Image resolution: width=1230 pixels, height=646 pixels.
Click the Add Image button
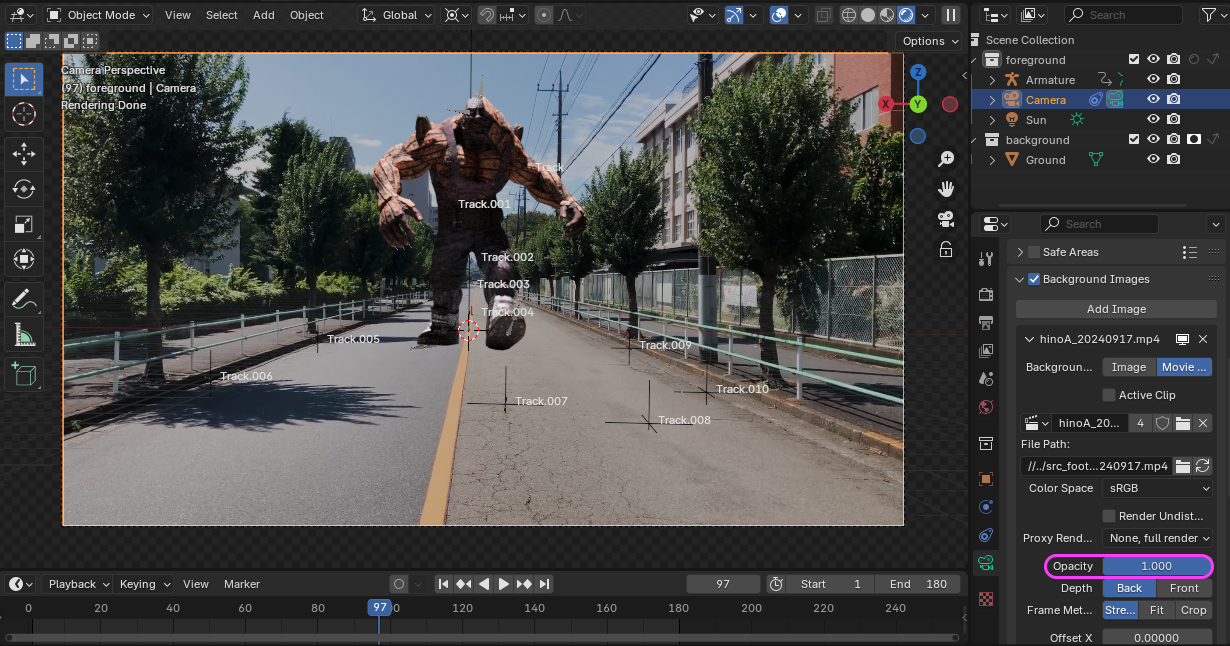tap(1116, 309)
